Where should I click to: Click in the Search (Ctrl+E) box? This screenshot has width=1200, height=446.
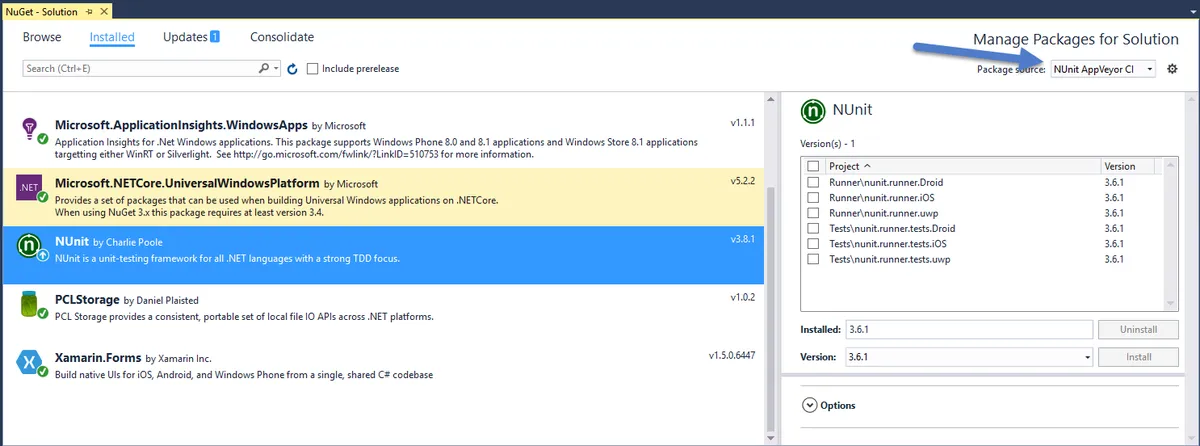[x=140, y=69]
